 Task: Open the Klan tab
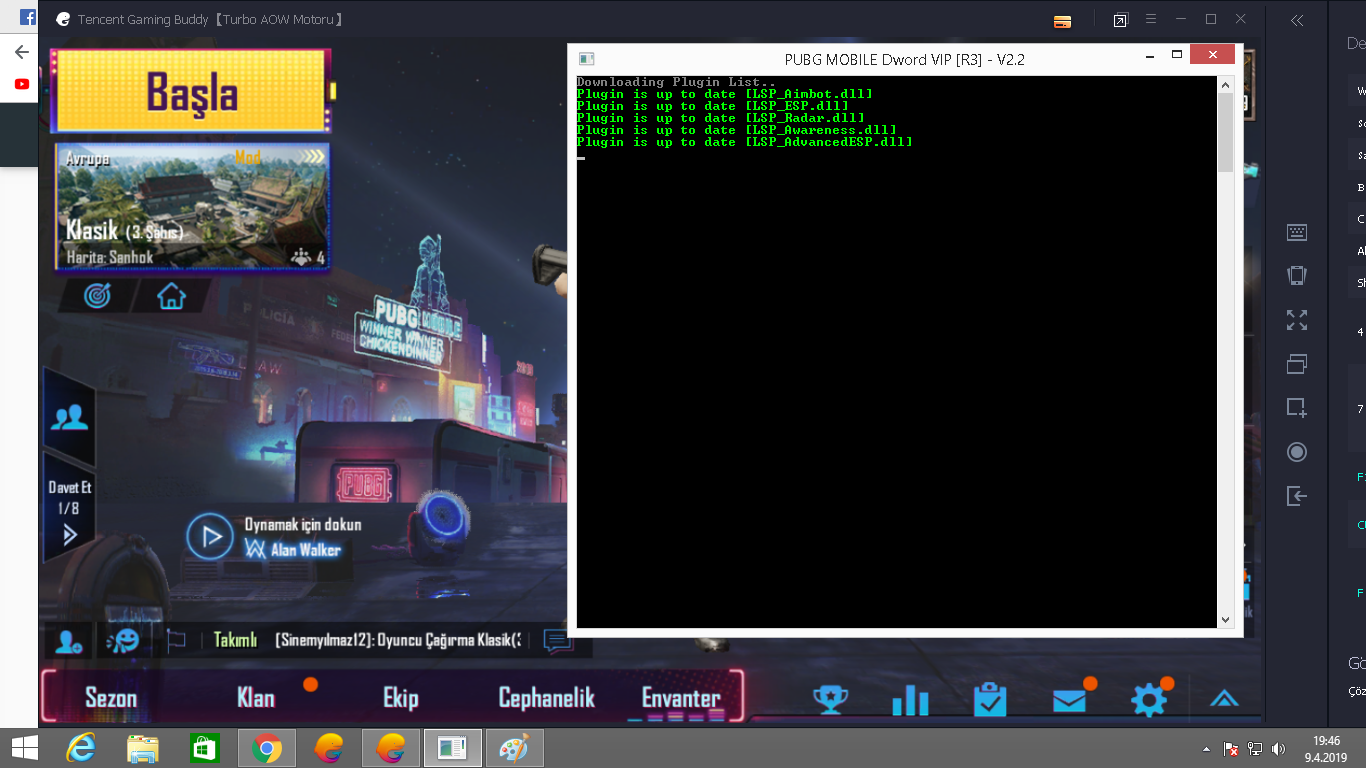tap(256, 697)
